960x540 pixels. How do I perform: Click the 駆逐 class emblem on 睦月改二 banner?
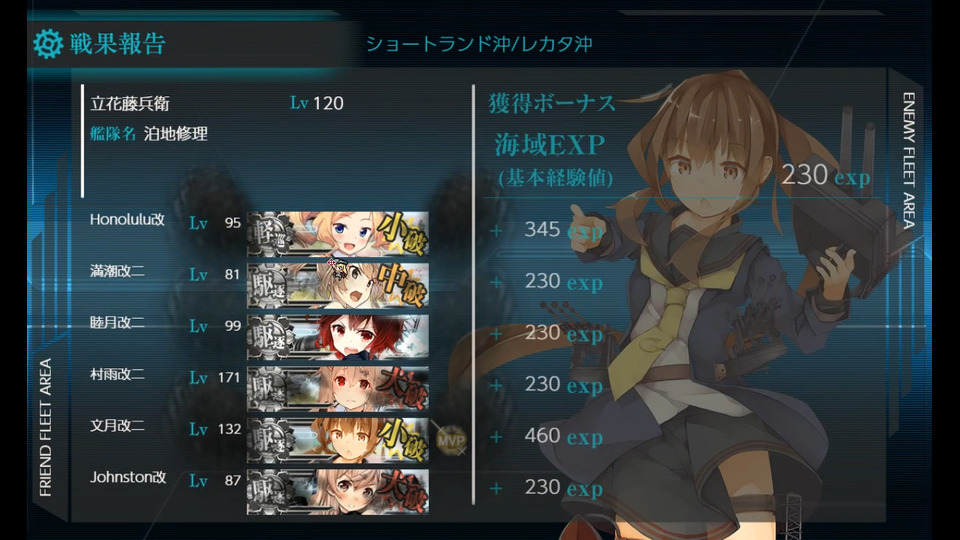pos(269,337)
